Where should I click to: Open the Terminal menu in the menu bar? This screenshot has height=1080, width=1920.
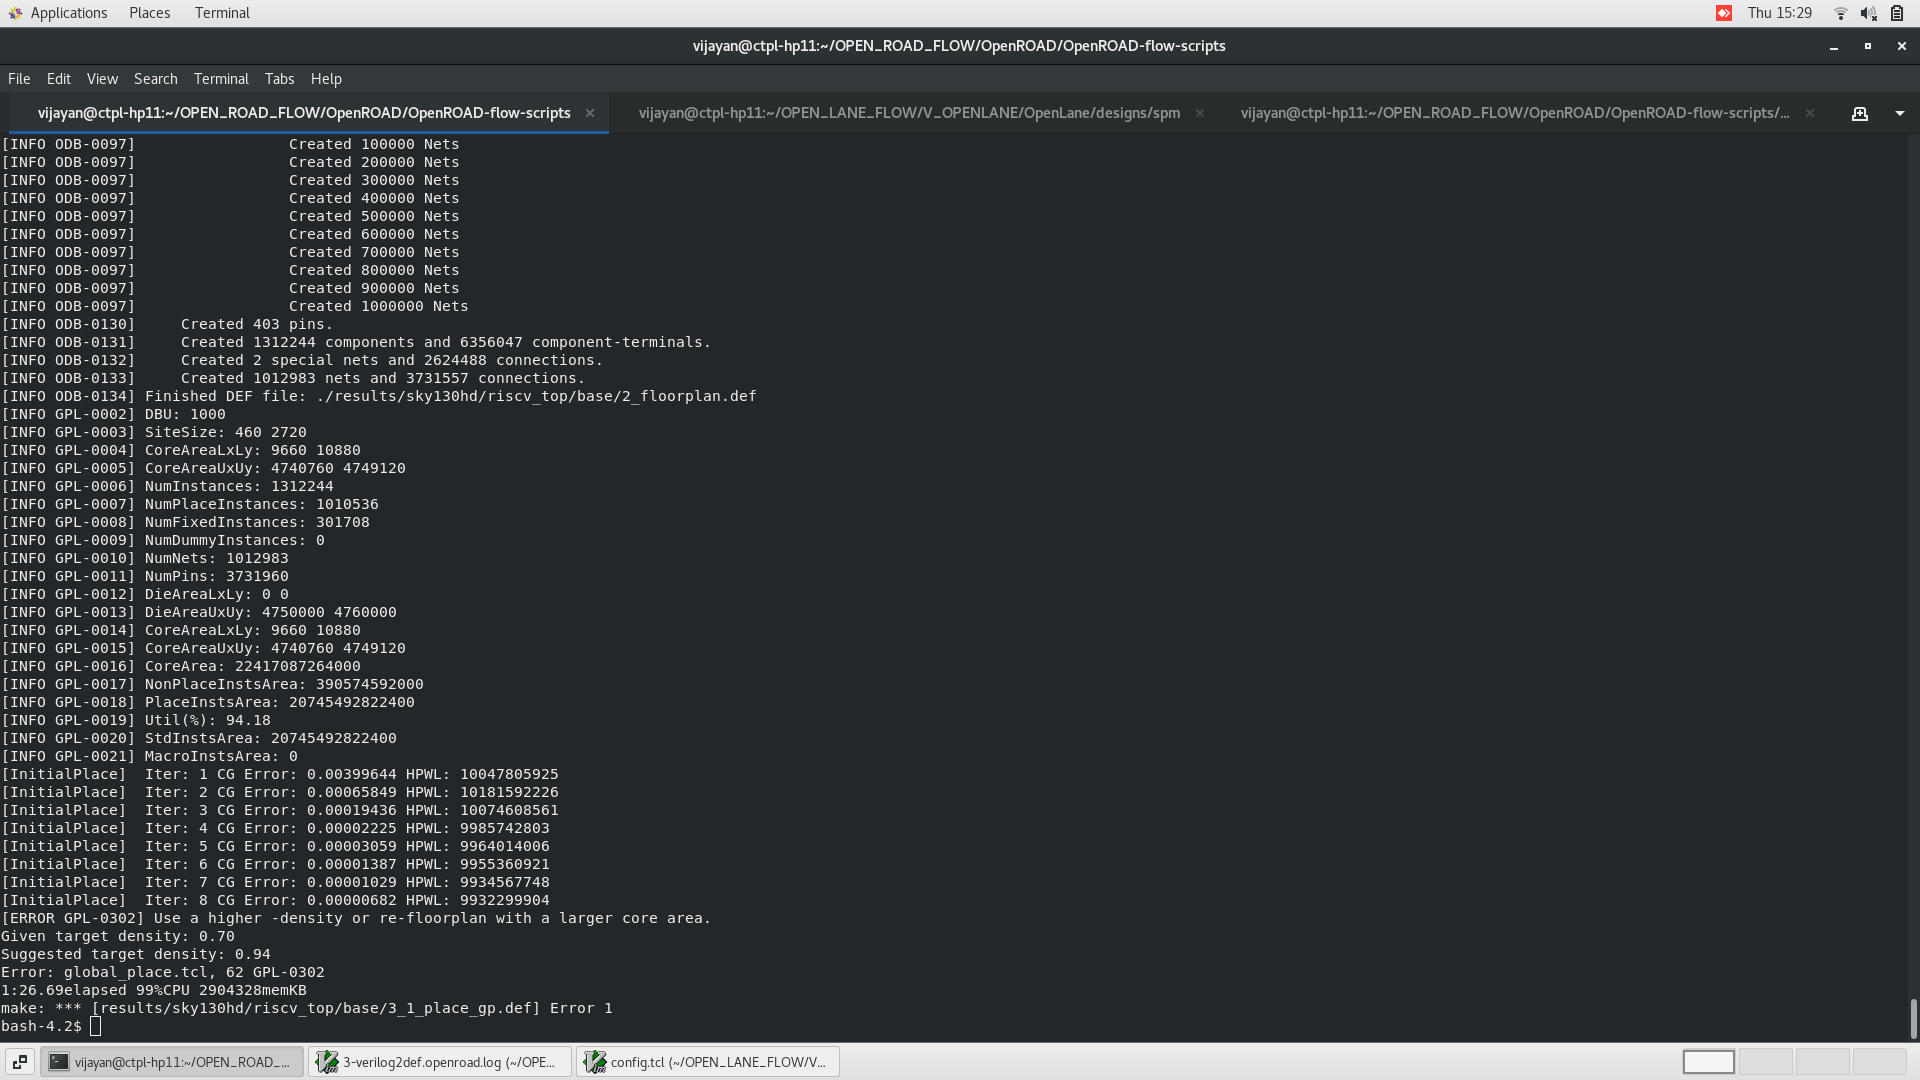point(221,79)
